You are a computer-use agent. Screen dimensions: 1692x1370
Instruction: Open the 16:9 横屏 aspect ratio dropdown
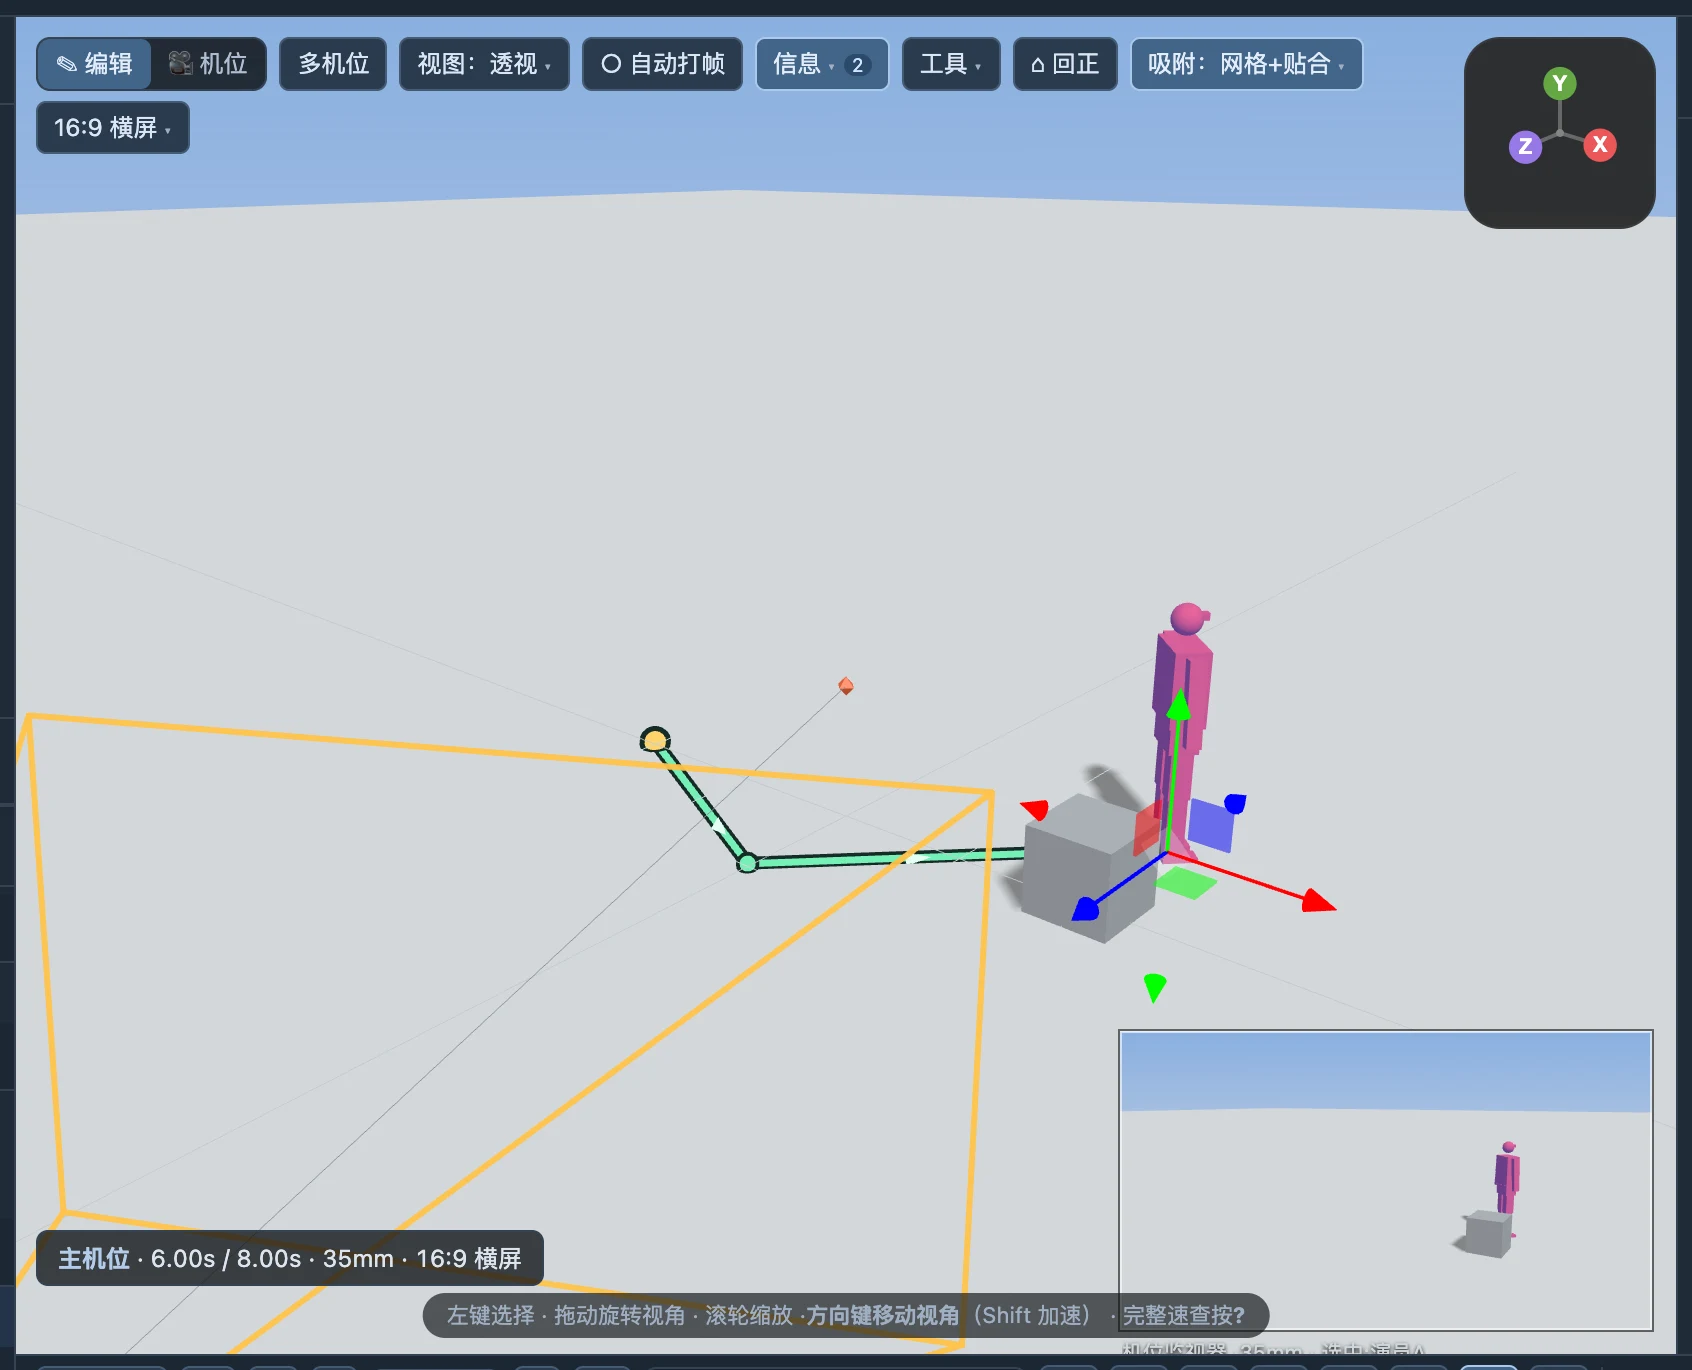113,128
